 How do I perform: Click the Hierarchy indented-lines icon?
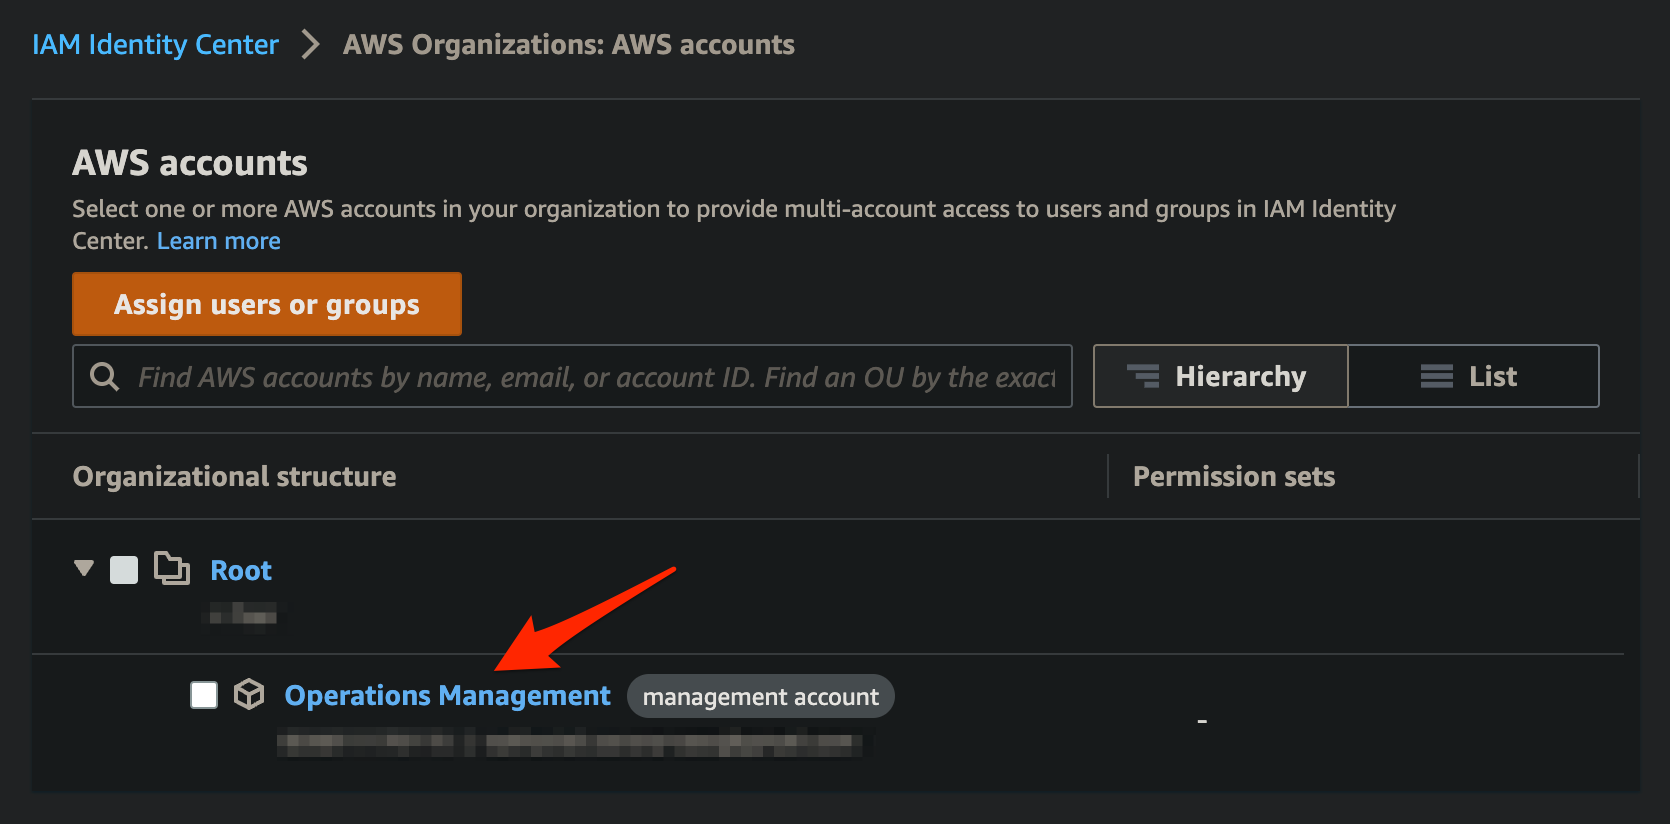coord(1143,376)
